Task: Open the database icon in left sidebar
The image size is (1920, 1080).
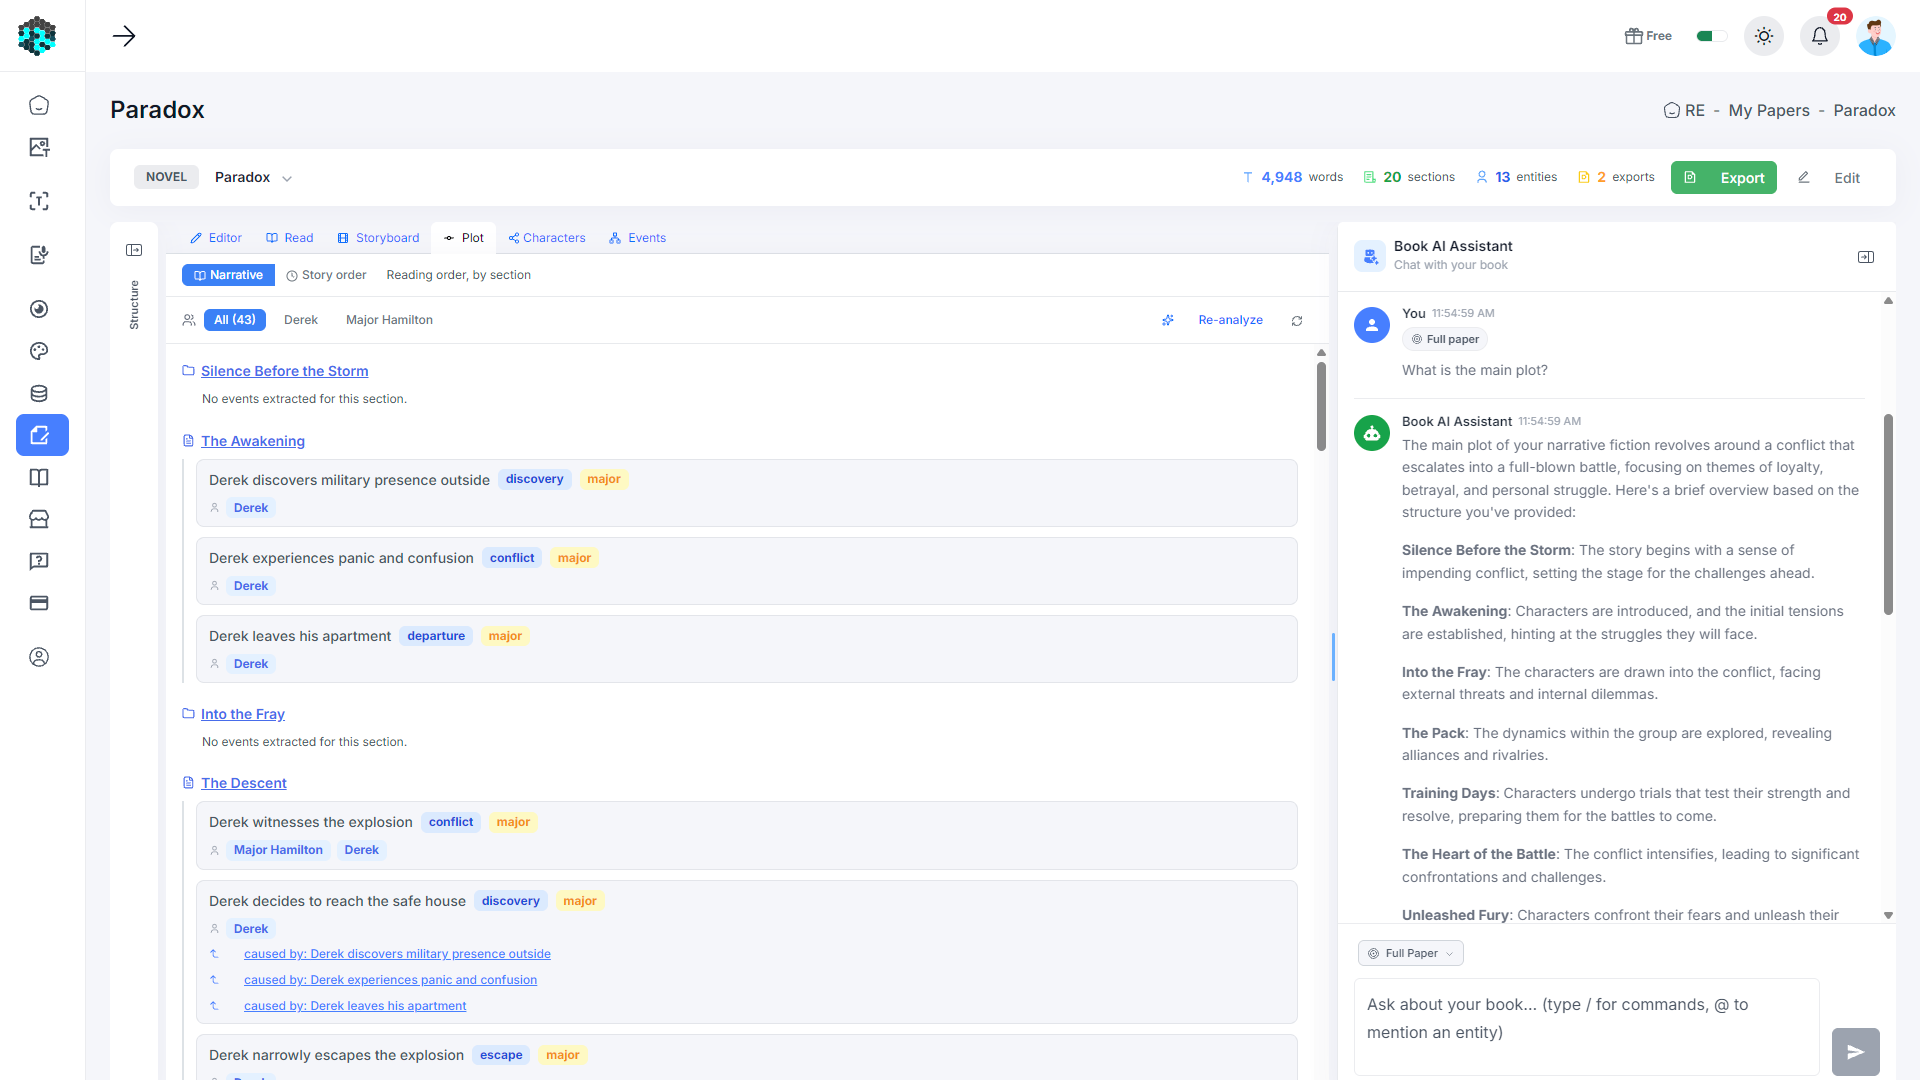Action: (39, 393)
